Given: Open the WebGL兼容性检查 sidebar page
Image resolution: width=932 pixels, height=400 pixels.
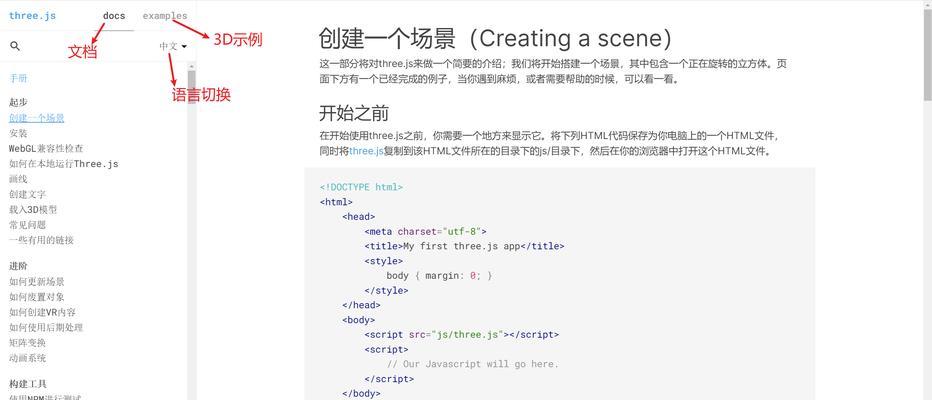Looking at the screenshot, I should pyautogui.click(x=46, y=148).
